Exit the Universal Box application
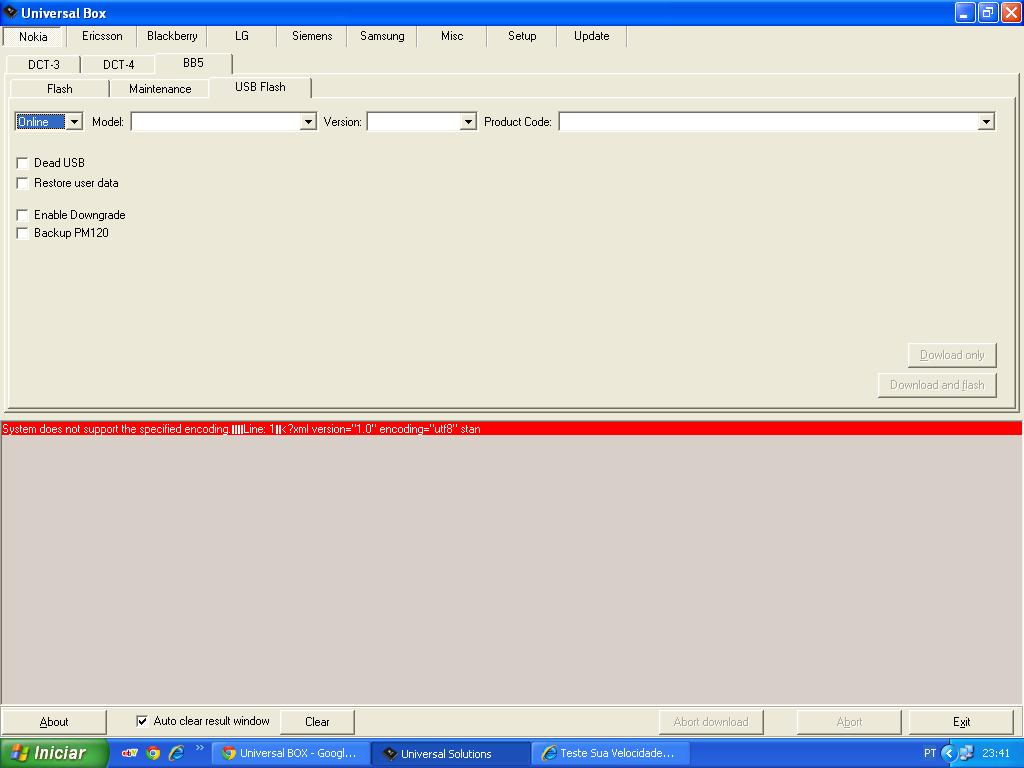The height and width of the screenshot is (768, 1024). (x=961, y=722)
